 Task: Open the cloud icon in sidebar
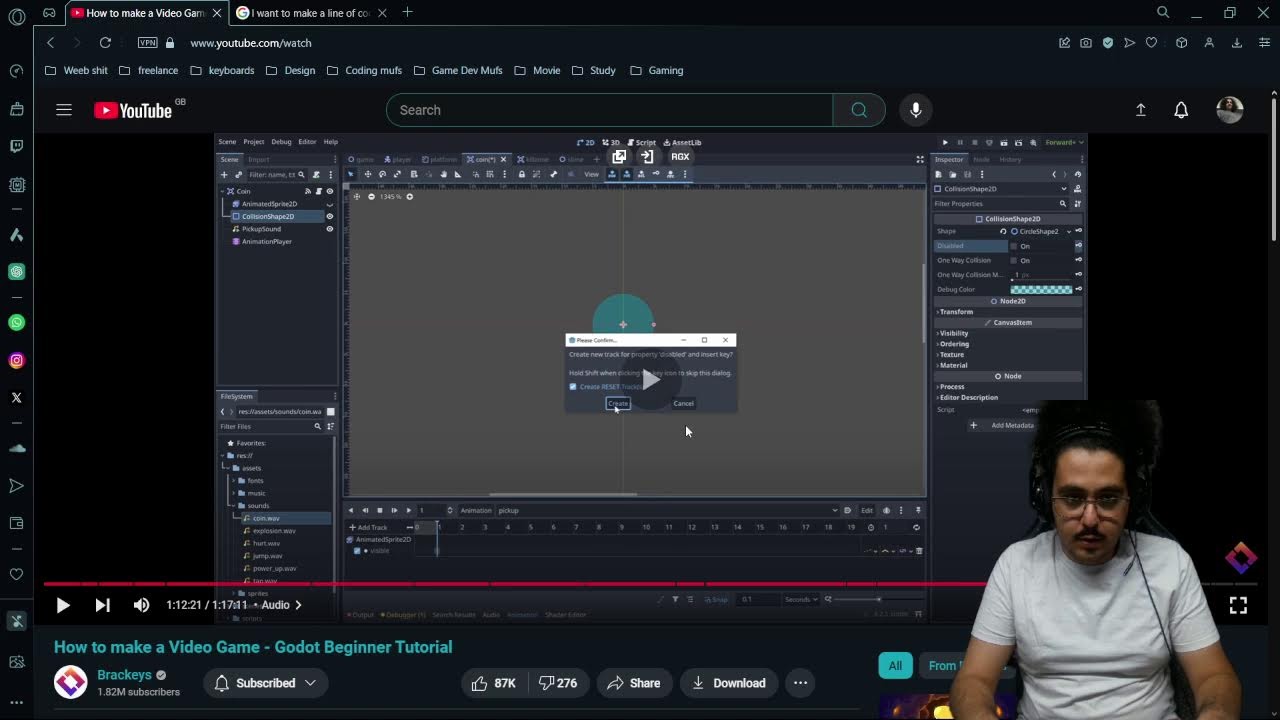[17, 448]
